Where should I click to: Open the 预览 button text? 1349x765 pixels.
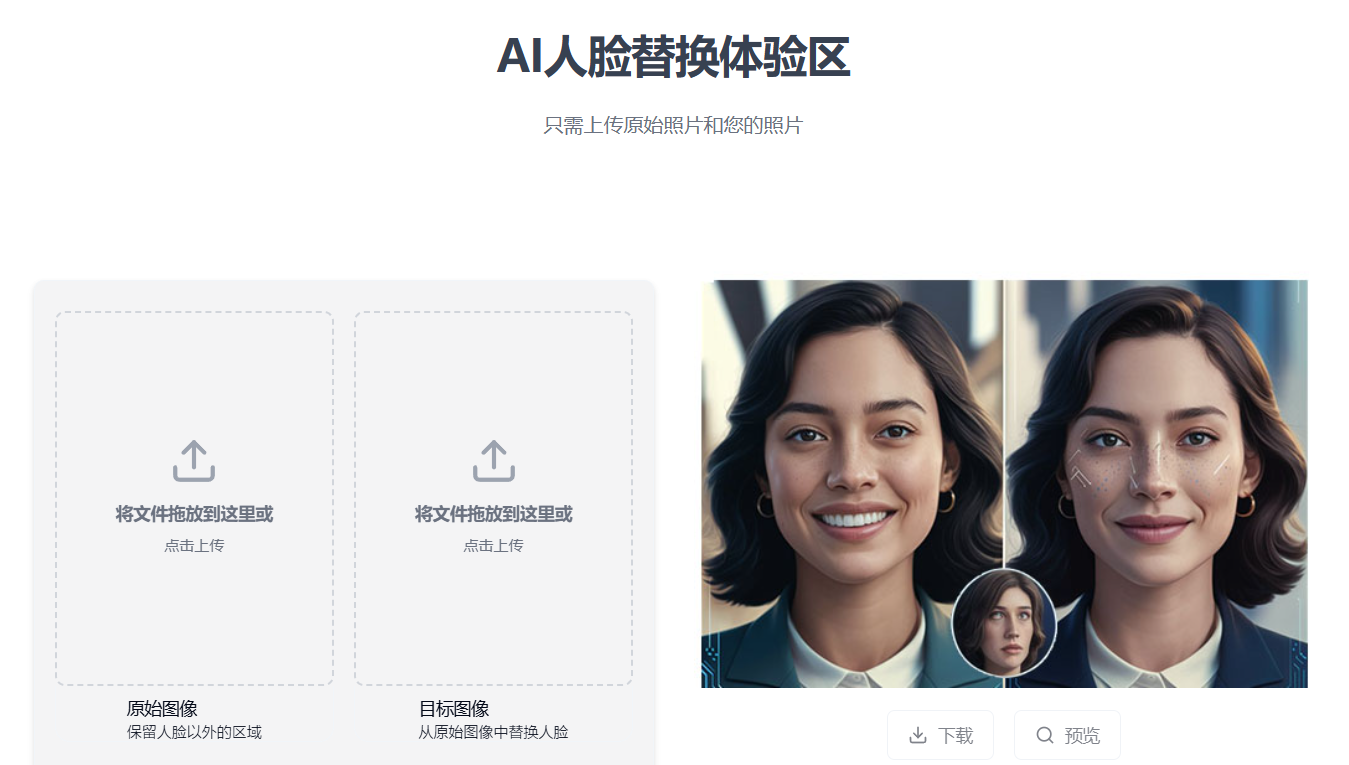[1082, 736]
